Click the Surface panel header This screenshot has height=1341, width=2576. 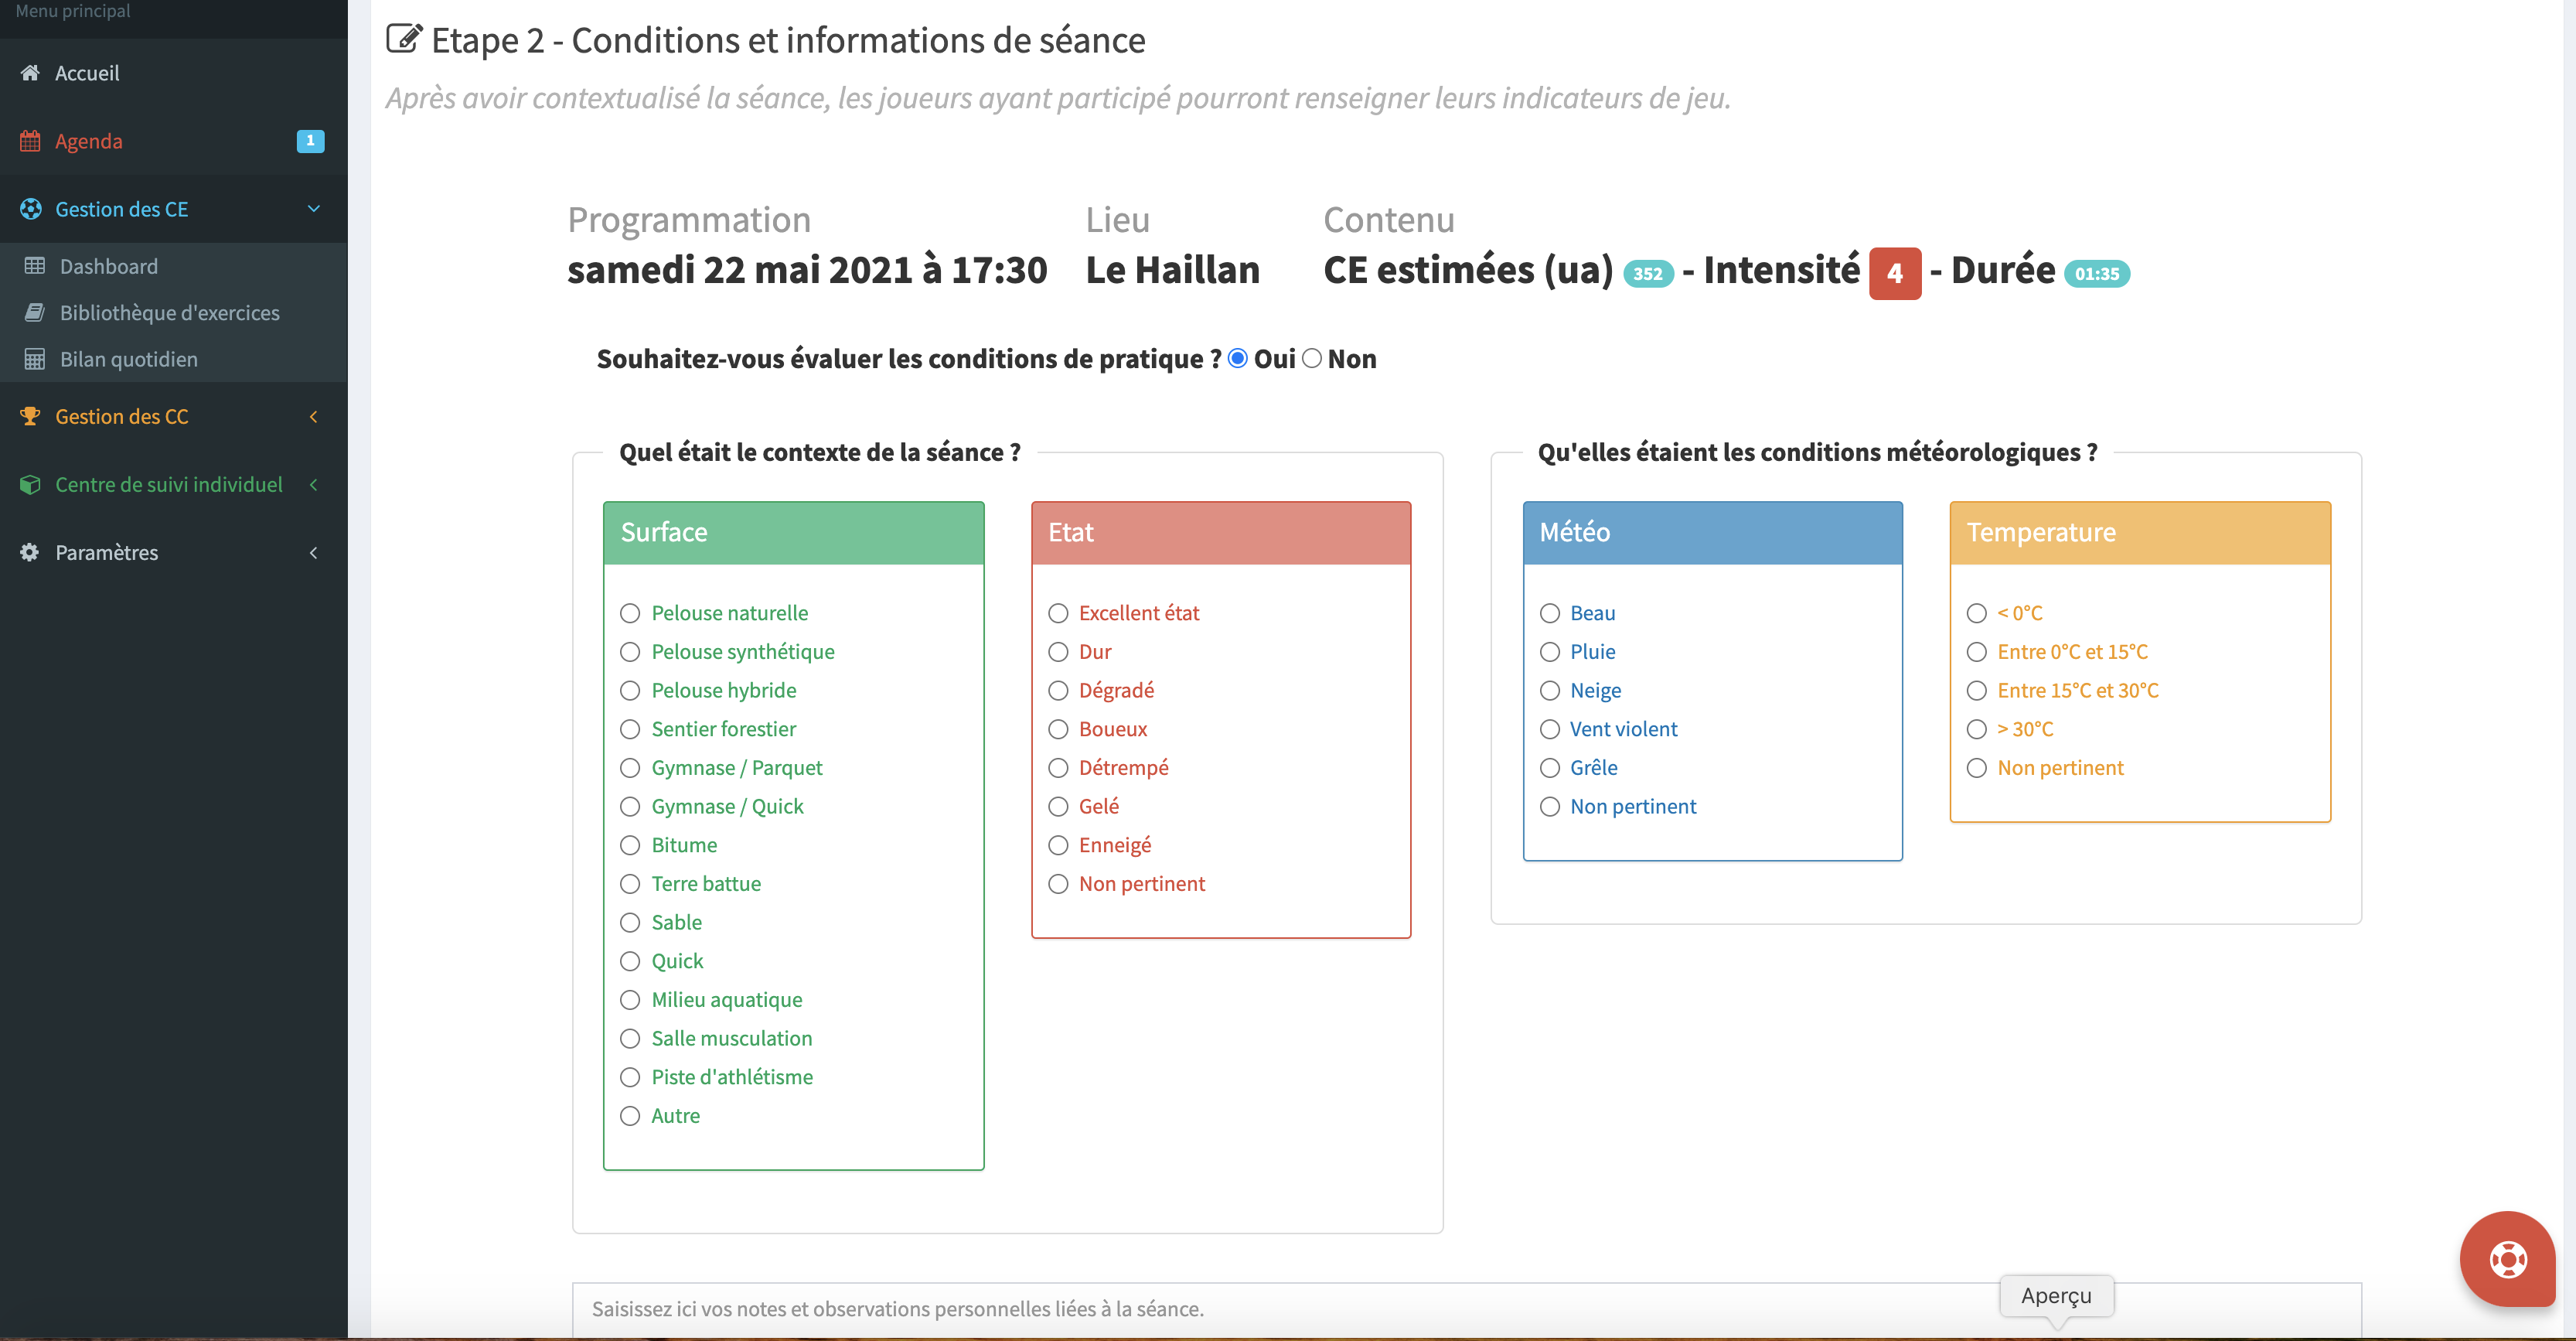click(794, 533)
